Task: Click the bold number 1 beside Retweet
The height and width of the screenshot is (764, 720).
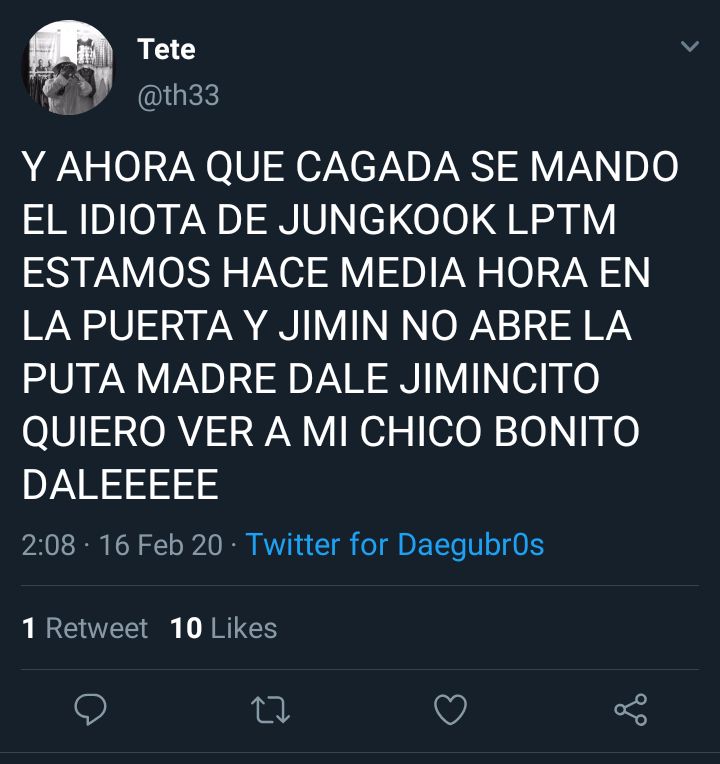Action: pyautogui.click(x=29, y=628)
